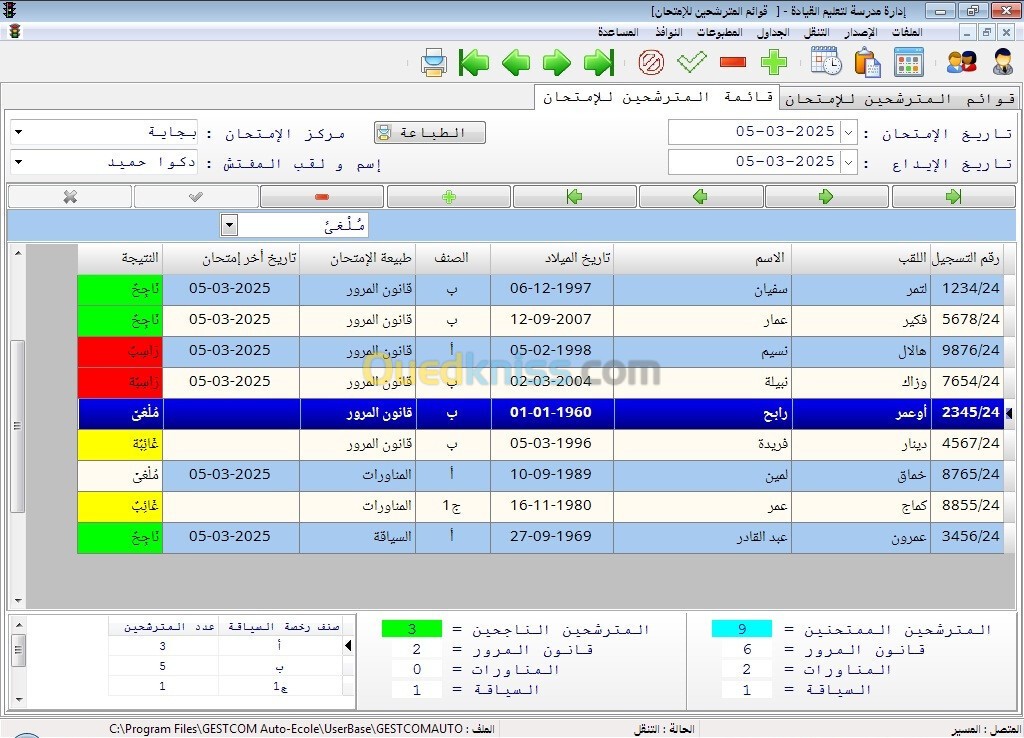Click the red minus delete icon in main toolbar
The height and width of the screenshot is (738, 1024).
tap(733, 63)
